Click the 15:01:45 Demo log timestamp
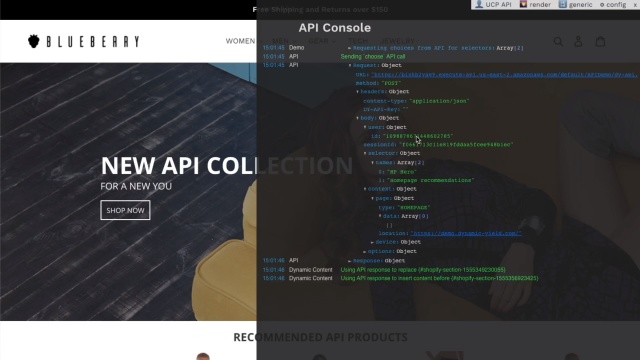Viewport: 640px width, 360px height. pyautogui.click(x=273, y=48)
